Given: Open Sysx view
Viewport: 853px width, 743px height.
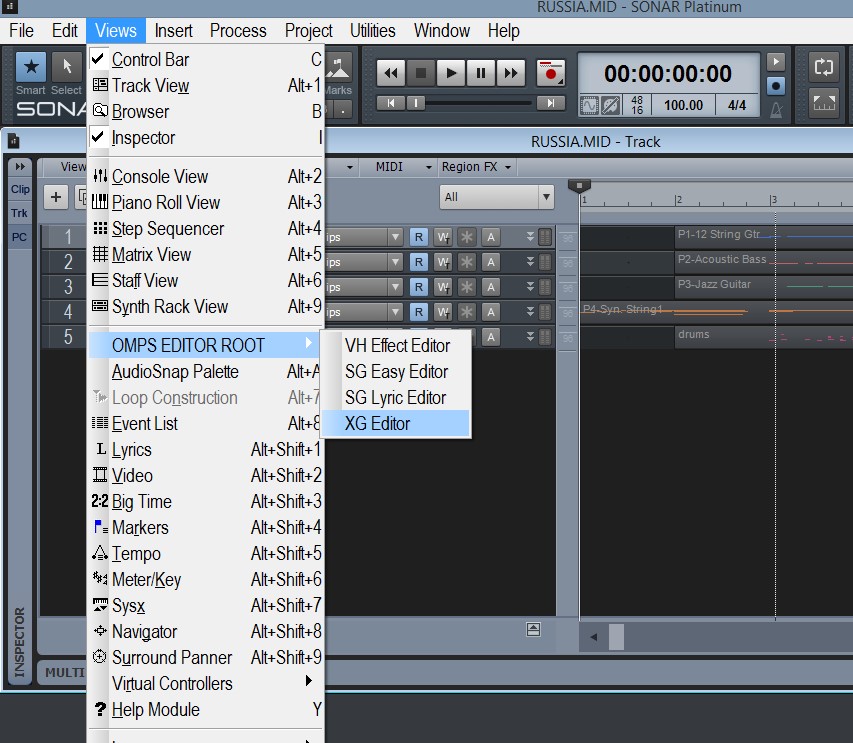Looking at the screenshot, I should coord(206,605).
